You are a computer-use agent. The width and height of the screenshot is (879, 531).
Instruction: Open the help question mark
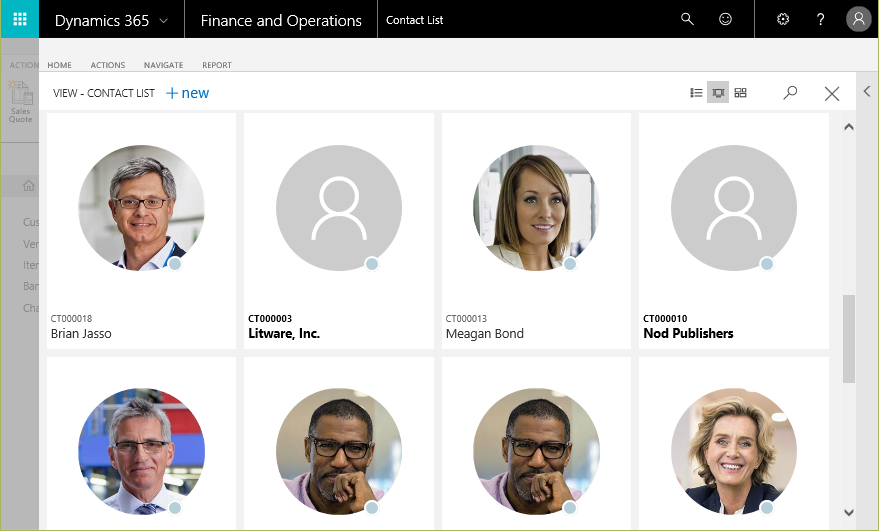tap(821, 20)
